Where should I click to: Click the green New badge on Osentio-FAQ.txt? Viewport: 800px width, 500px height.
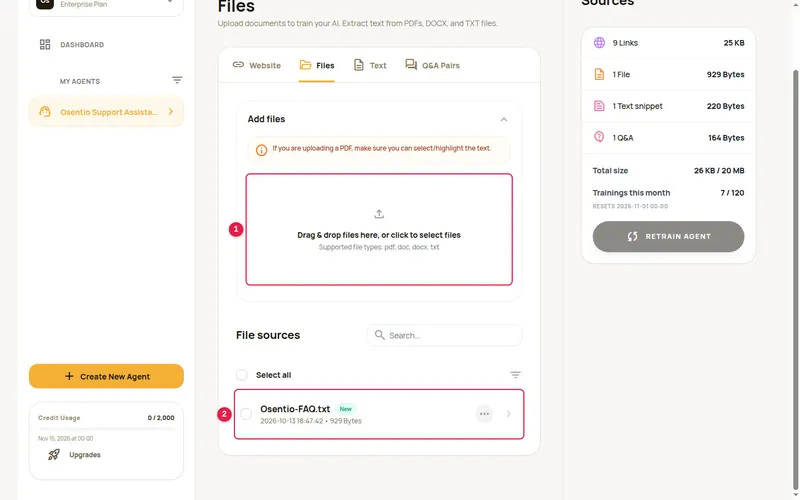tap(345, 409)
